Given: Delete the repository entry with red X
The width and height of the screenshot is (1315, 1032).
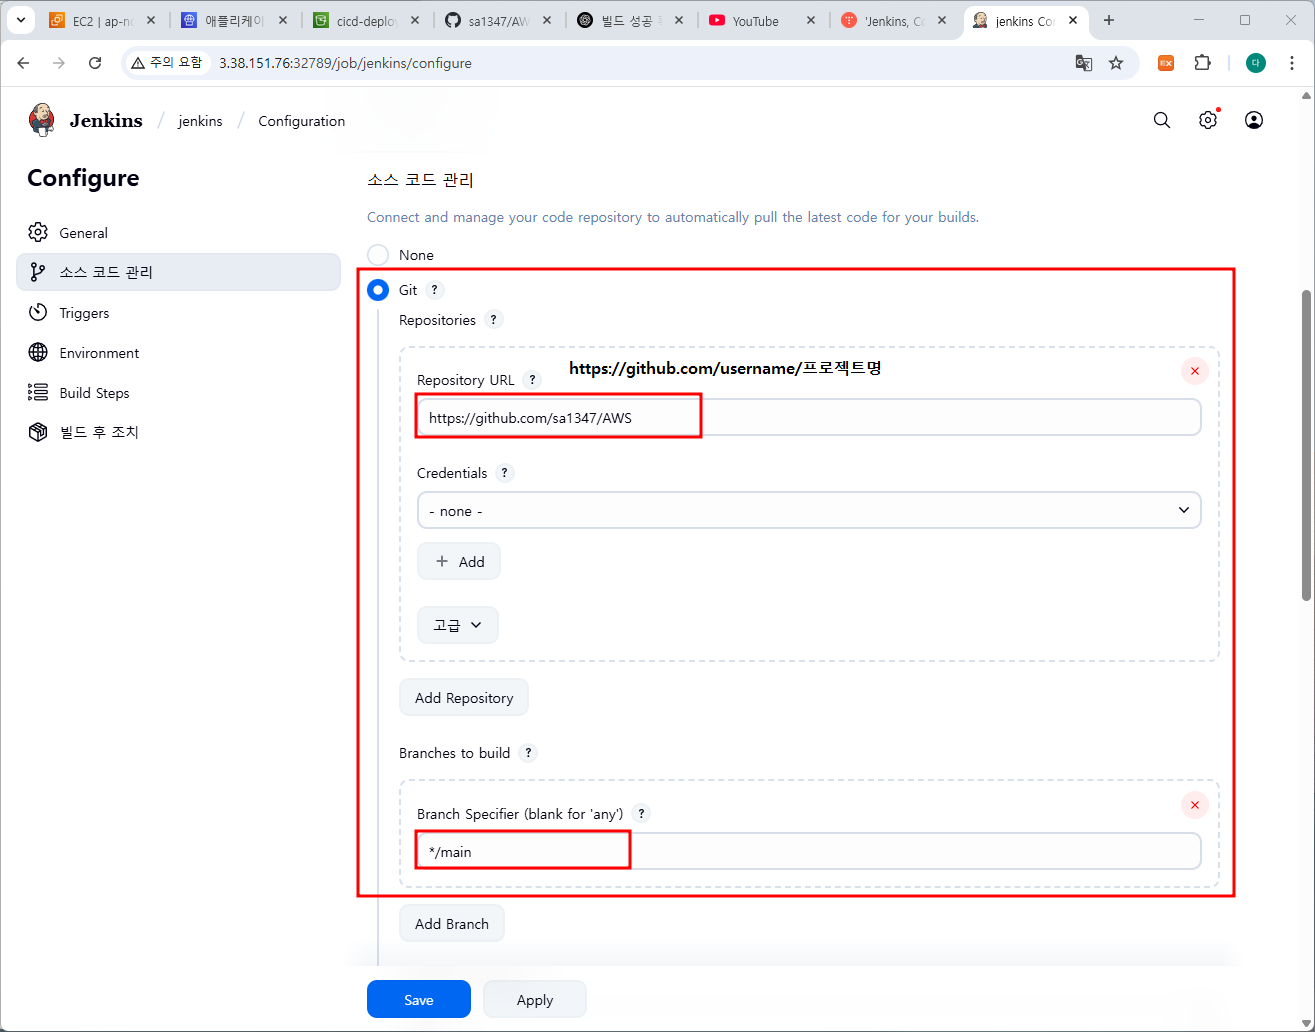Looking at the screenshot, I should (1195, 371).
